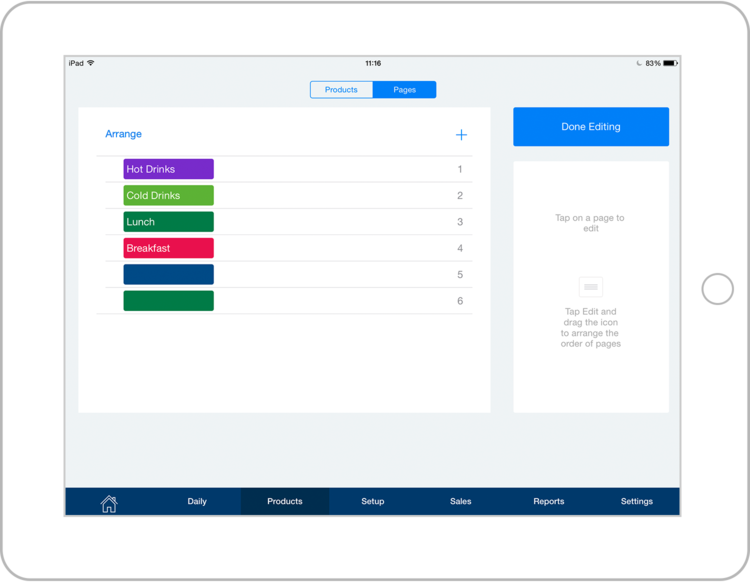
Task: Tap the plus icon to add page
Action: click(x=461, y=135)
